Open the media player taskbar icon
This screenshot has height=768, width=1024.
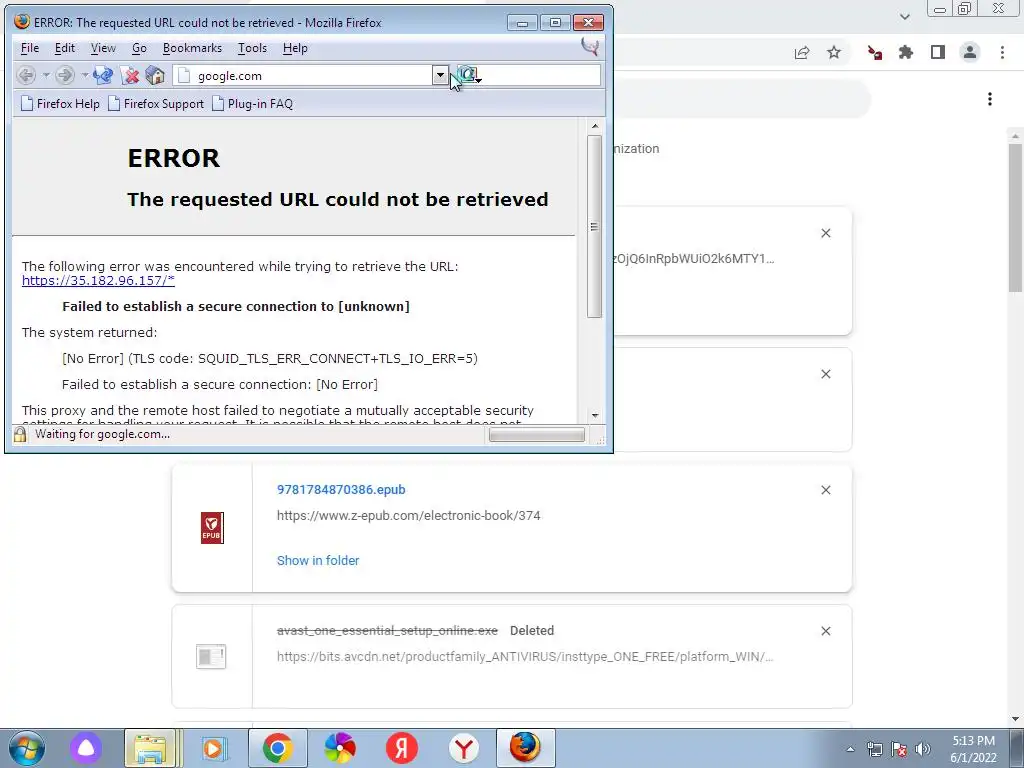[213, 748]
